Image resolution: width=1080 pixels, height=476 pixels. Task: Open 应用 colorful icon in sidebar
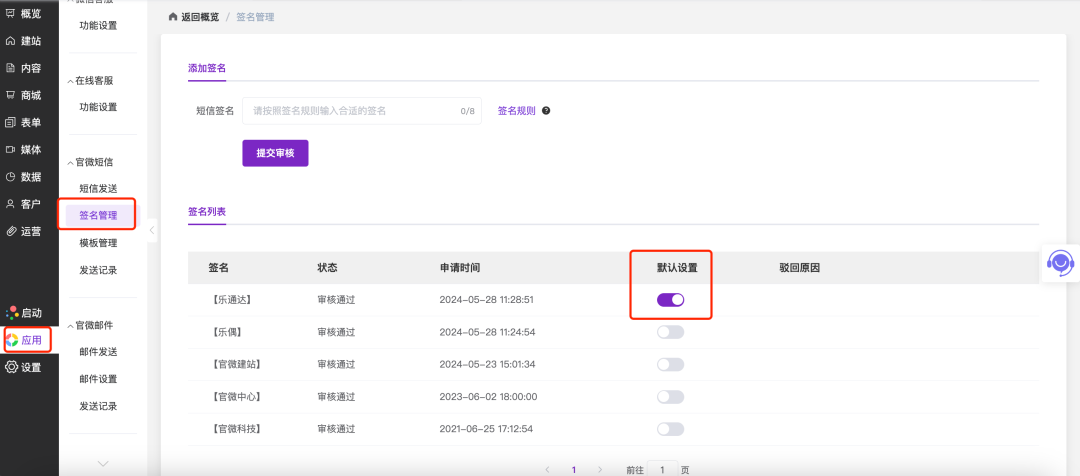click(12, 340)
